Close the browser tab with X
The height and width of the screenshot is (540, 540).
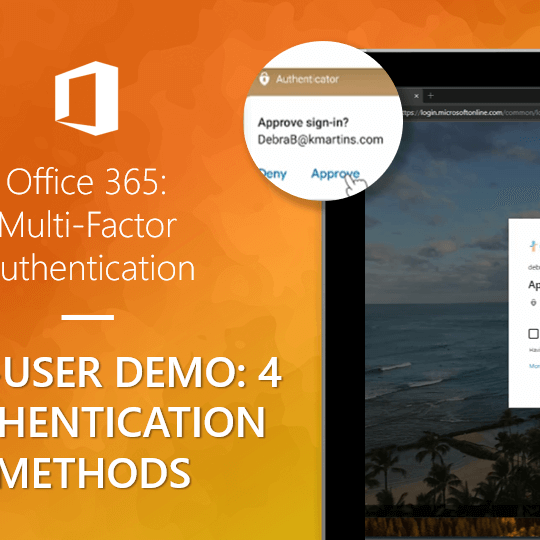tap(416, 96)
